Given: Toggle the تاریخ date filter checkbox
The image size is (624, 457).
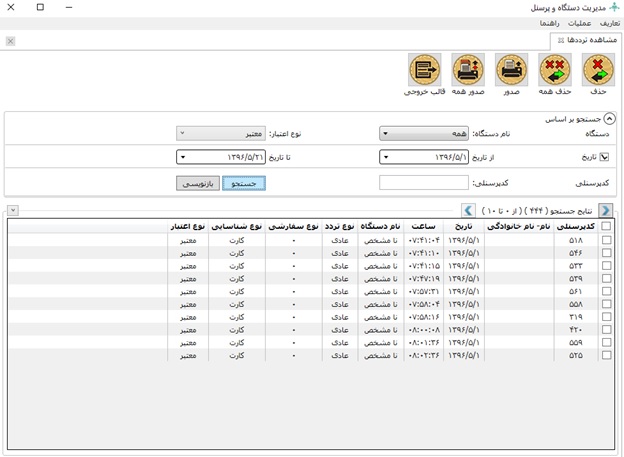Looking at the screenshot, I should (x=604, y=157).
